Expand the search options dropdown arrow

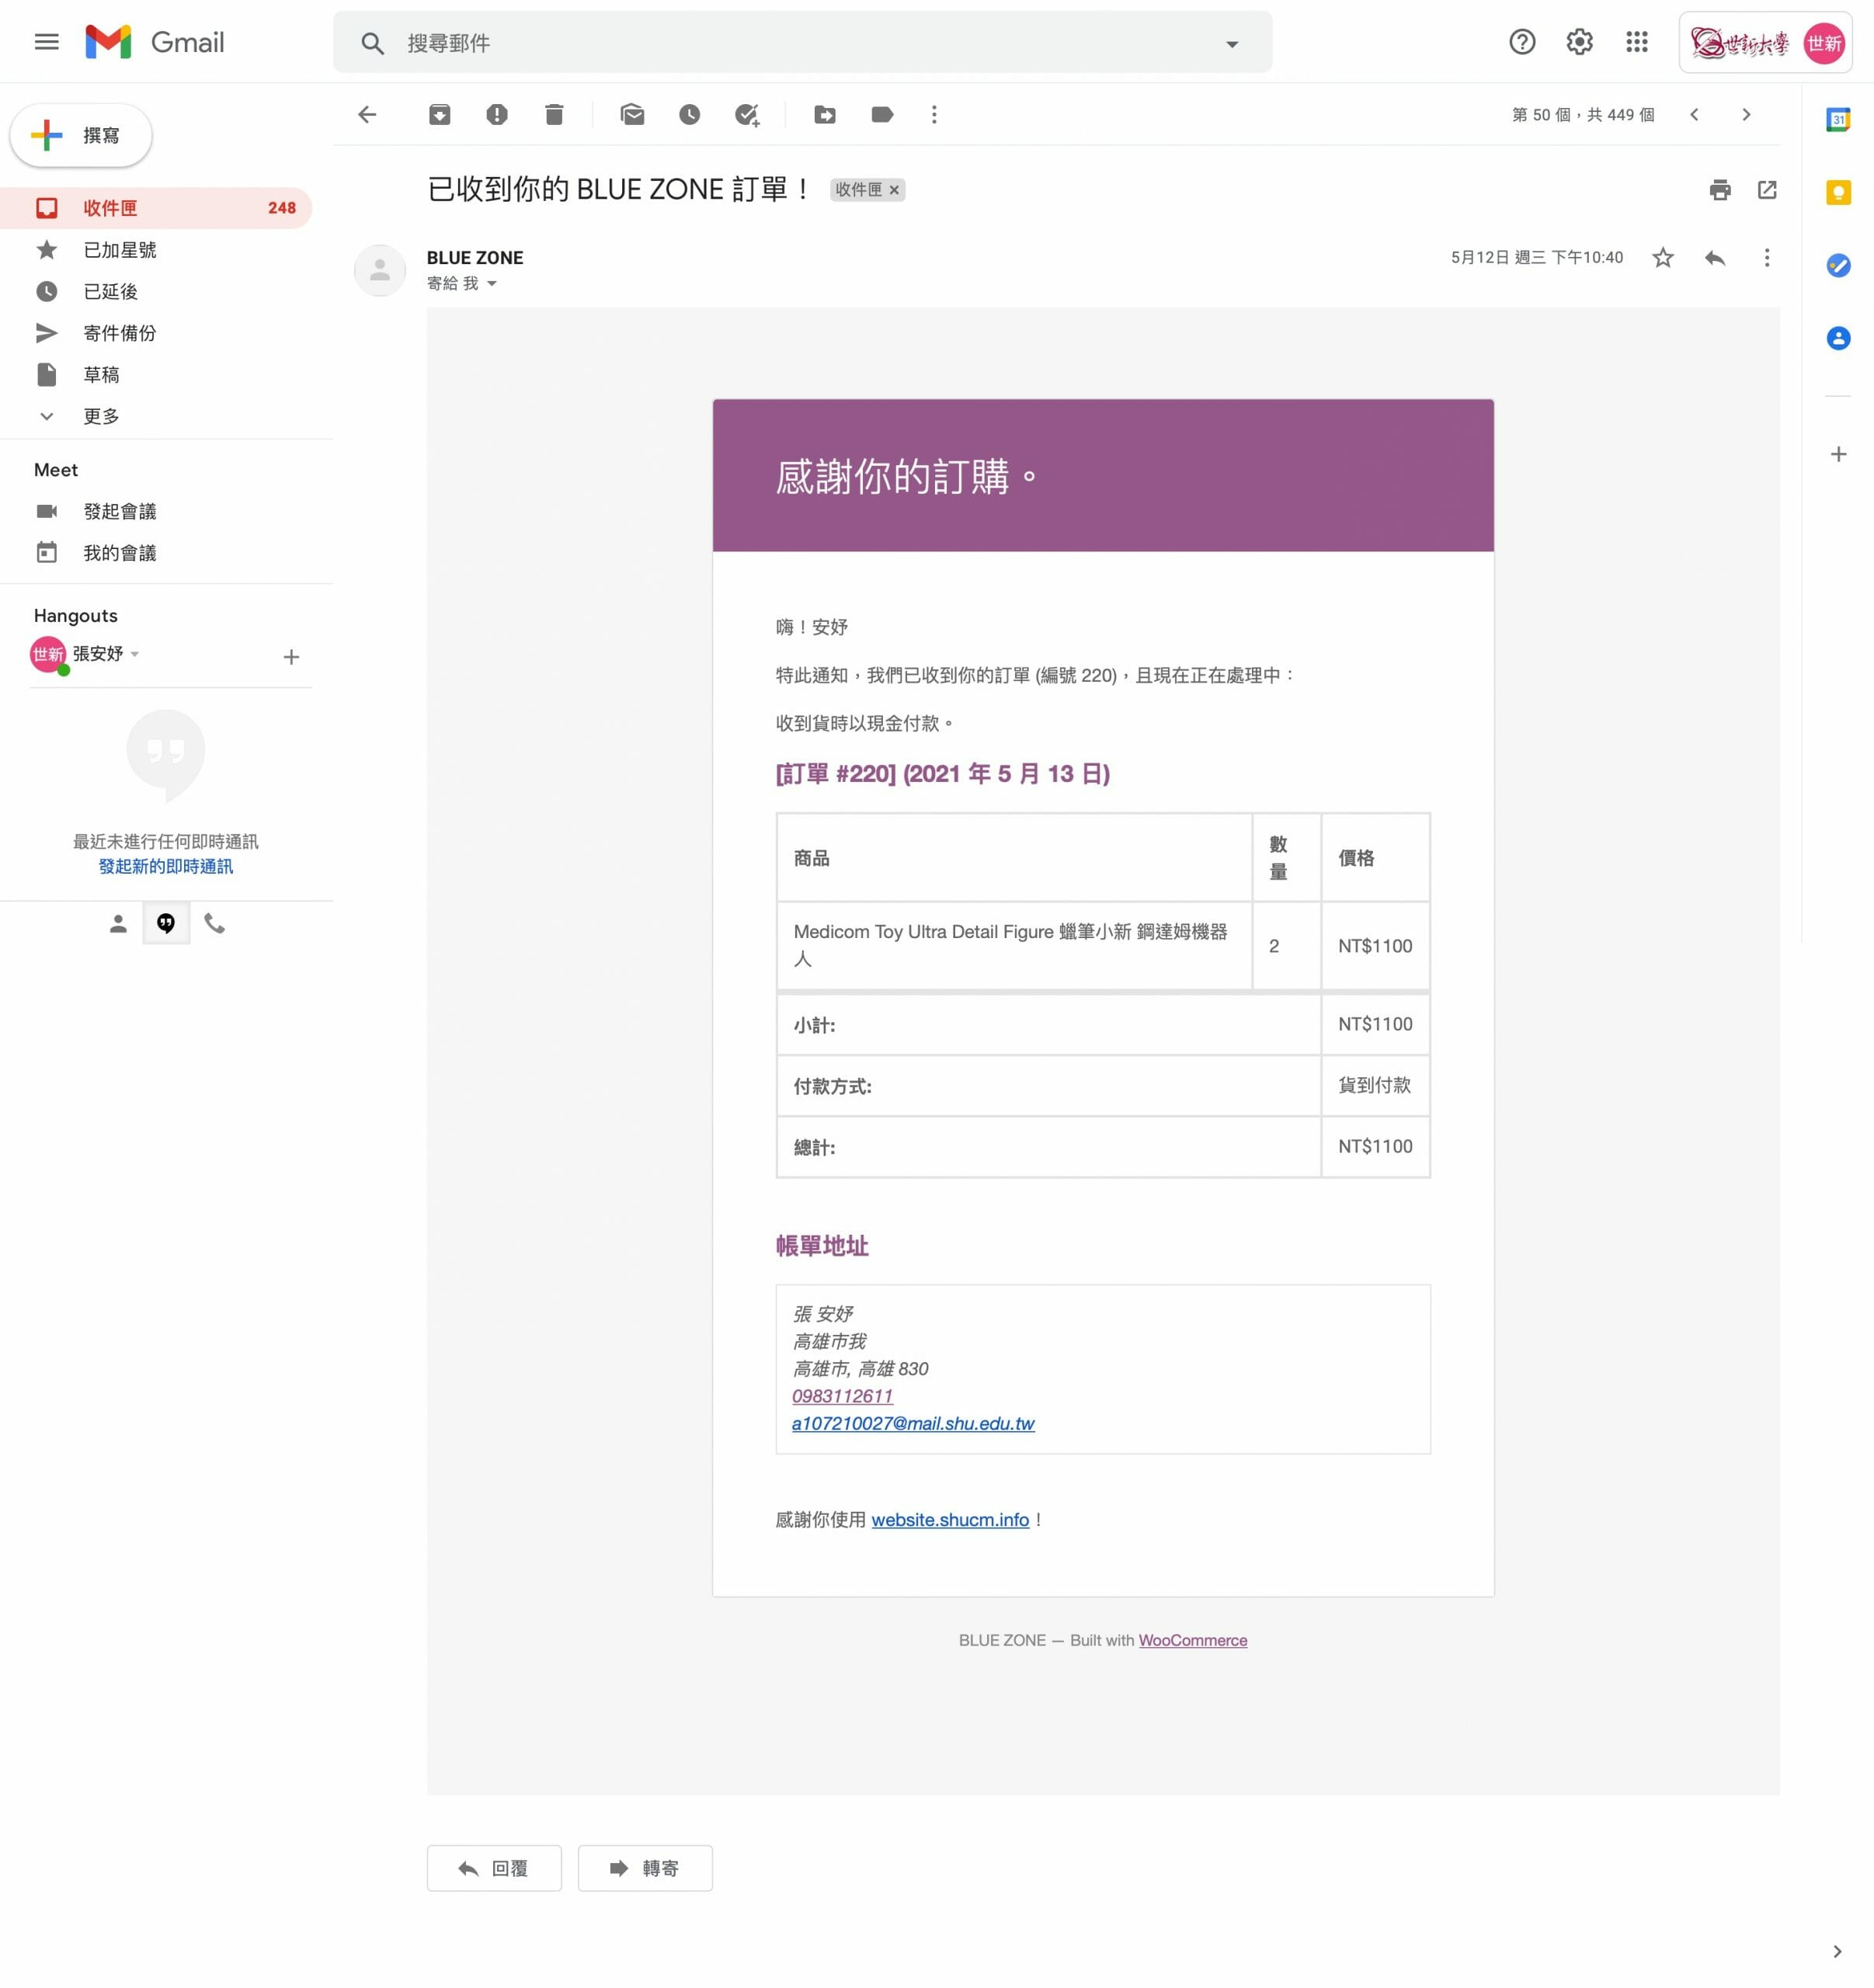1232,43
